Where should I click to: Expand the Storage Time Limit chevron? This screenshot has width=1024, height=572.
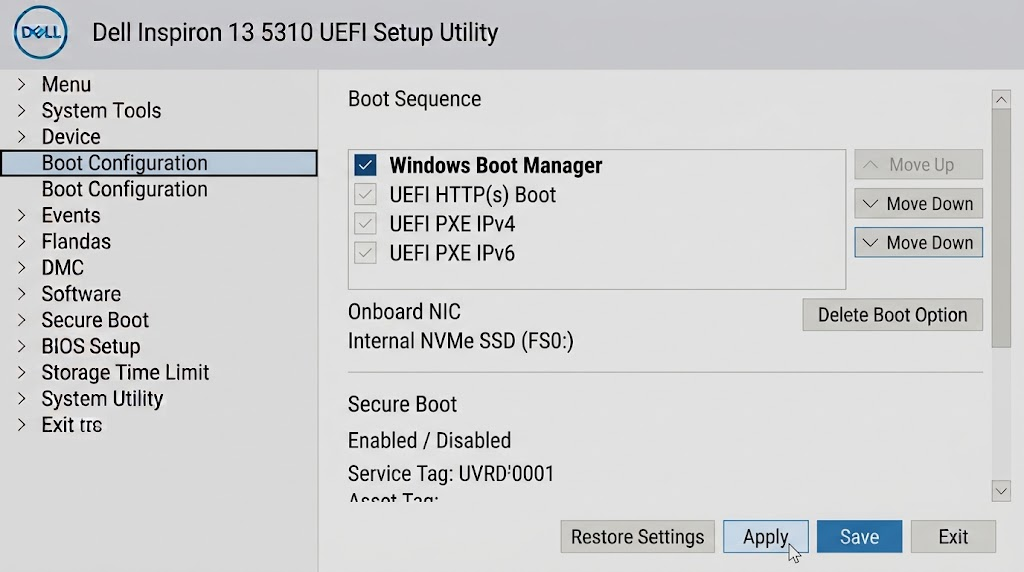click(22, 372)
